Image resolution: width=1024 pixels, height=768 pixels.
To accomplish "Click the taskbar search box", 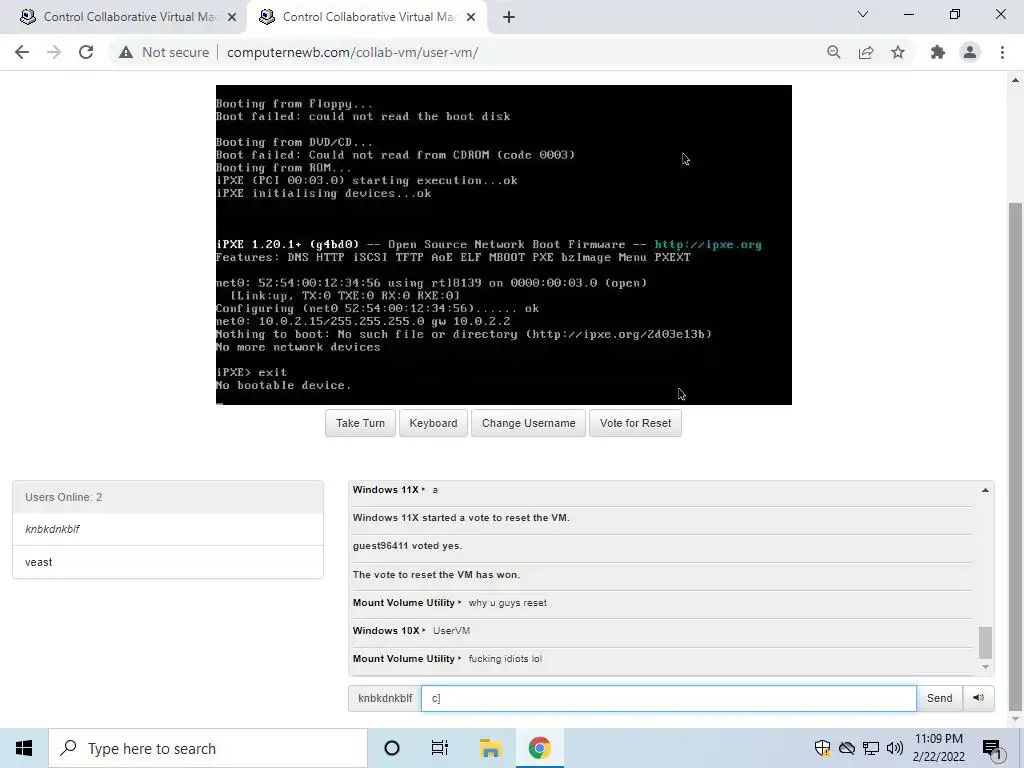I will (x=208, y=748).
